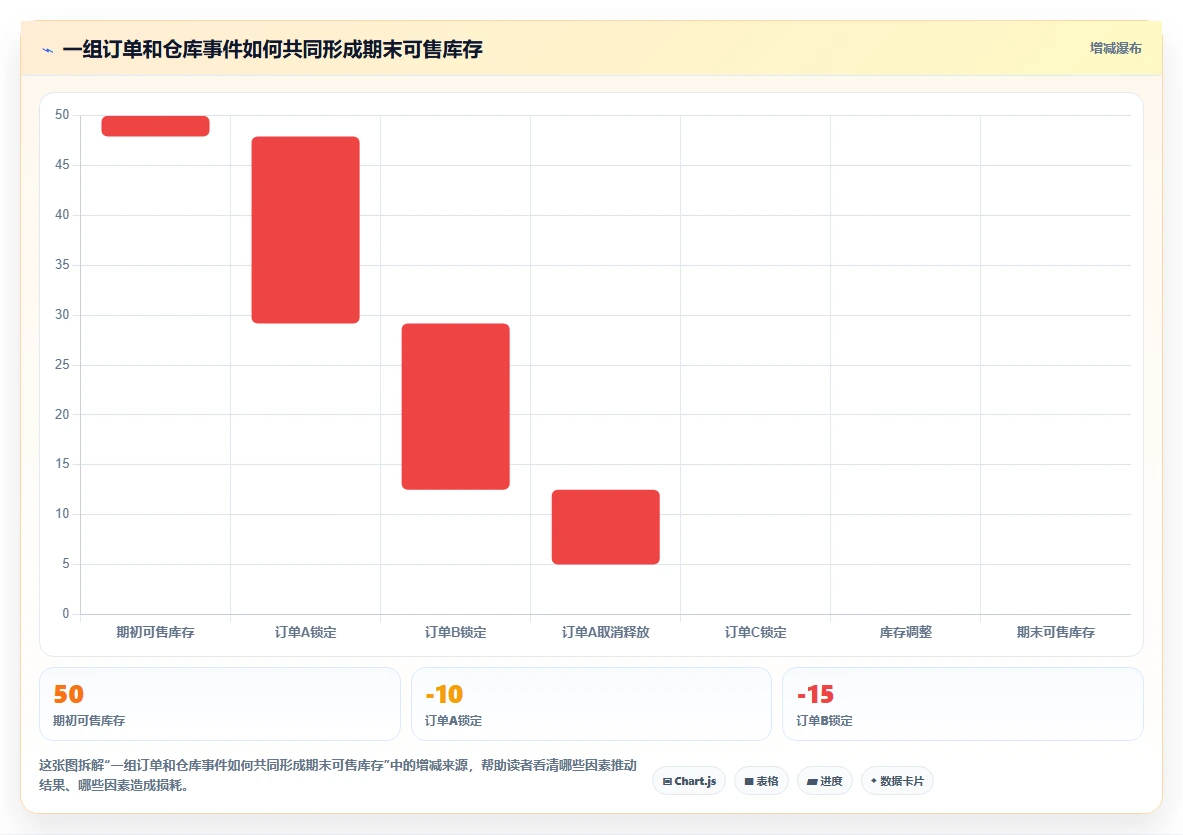Click the chart title 一组订单和仓库事件如何共同形成期末可售库存
1183x835 pixels.
click(272, 50)
